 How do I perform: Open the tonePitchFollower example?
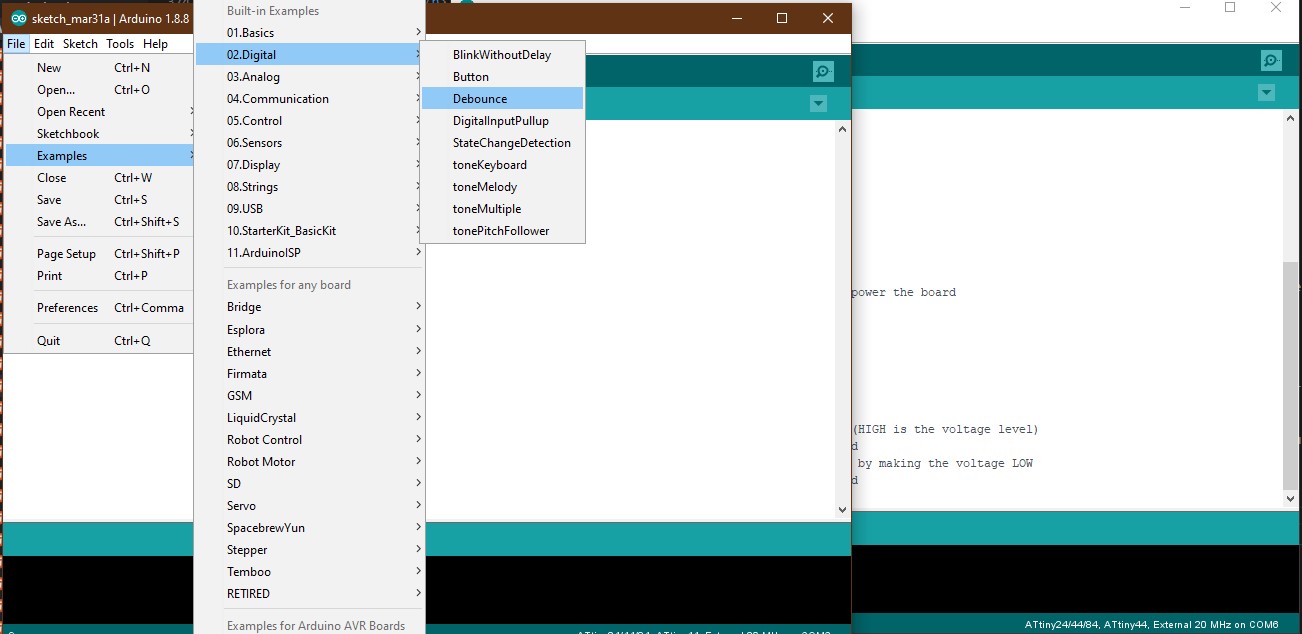coord(502,231)
